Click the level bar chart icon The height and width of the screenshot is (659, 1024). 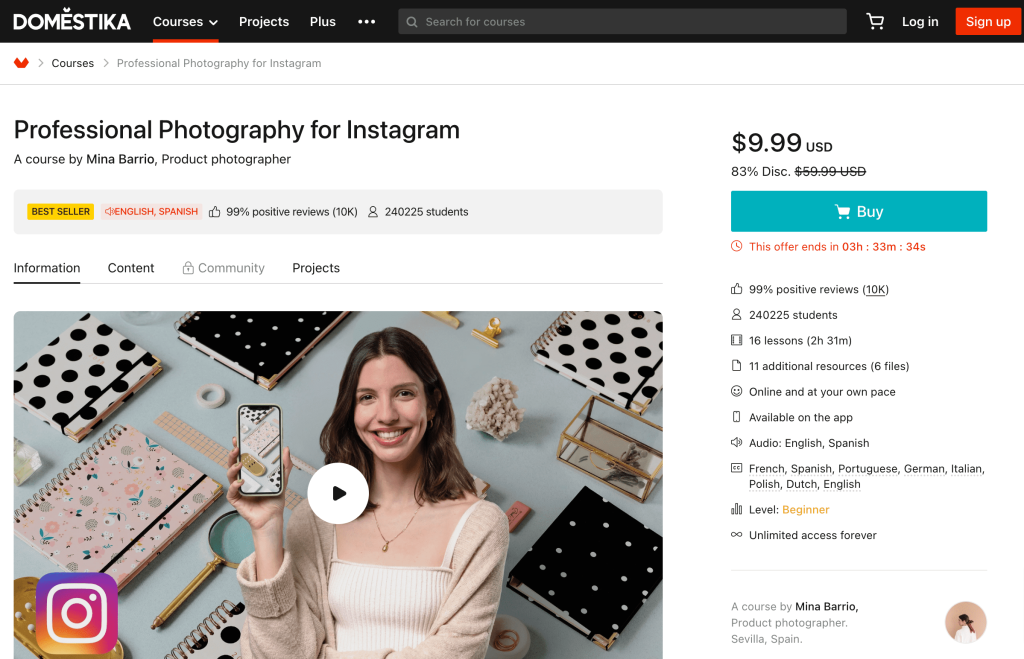[x=737, y=509]
